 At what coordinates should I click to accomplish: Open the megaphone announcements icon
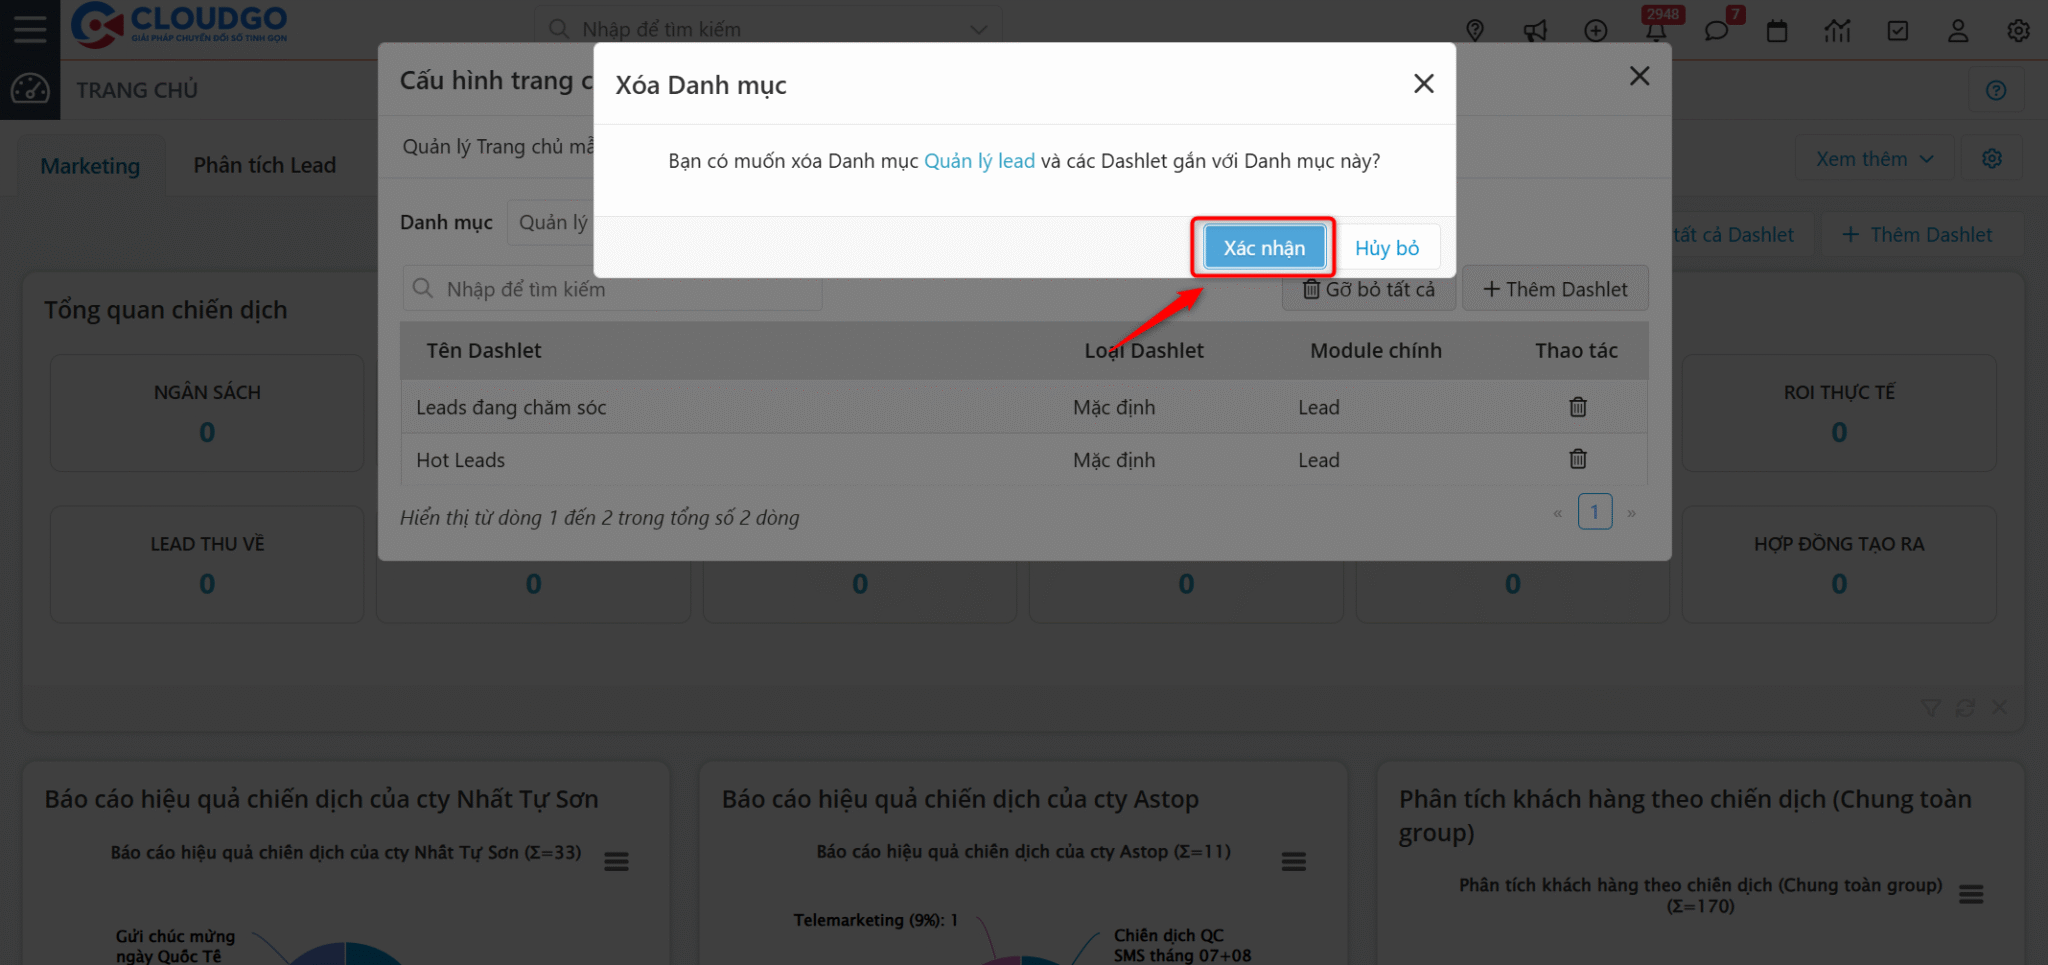click(1535, 30)
